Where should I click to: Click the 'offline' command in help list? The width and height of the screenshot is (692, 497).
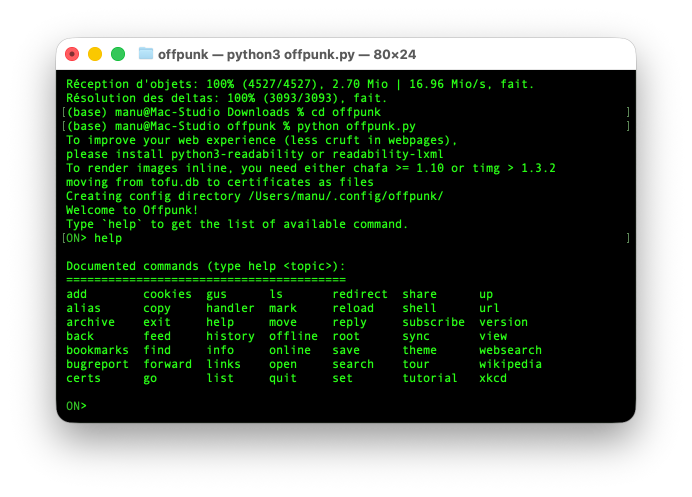[x=293, y=336]
